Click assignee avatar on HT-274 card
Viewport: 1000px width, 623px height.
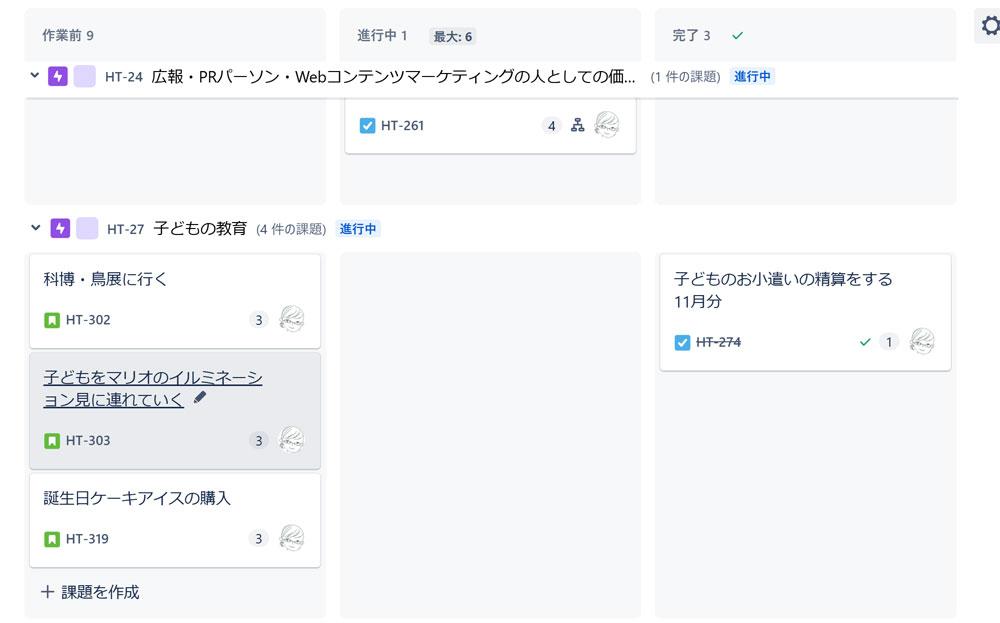(922, 341)
